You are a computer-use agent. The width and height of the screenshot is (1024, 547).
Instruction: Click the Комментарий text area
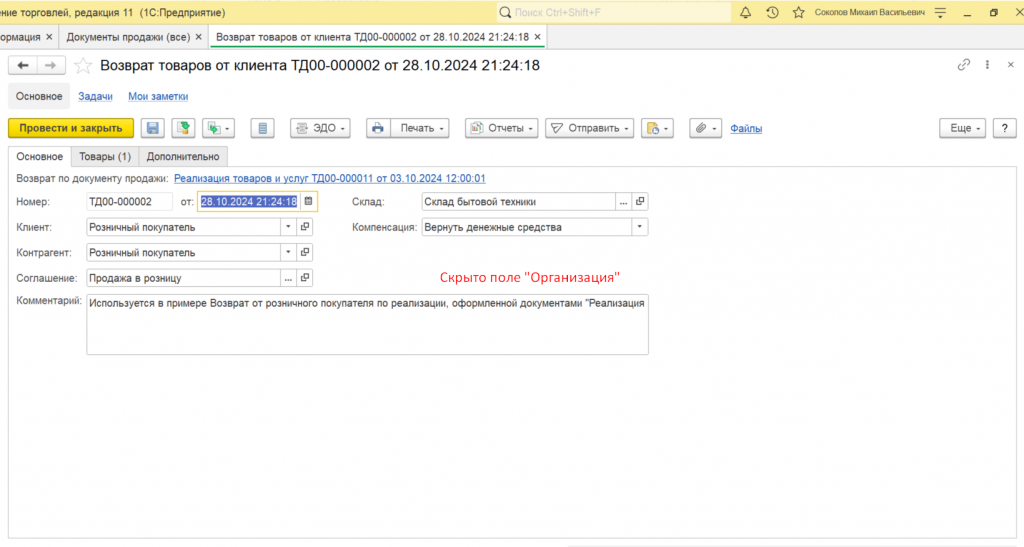tap(368, 324)
